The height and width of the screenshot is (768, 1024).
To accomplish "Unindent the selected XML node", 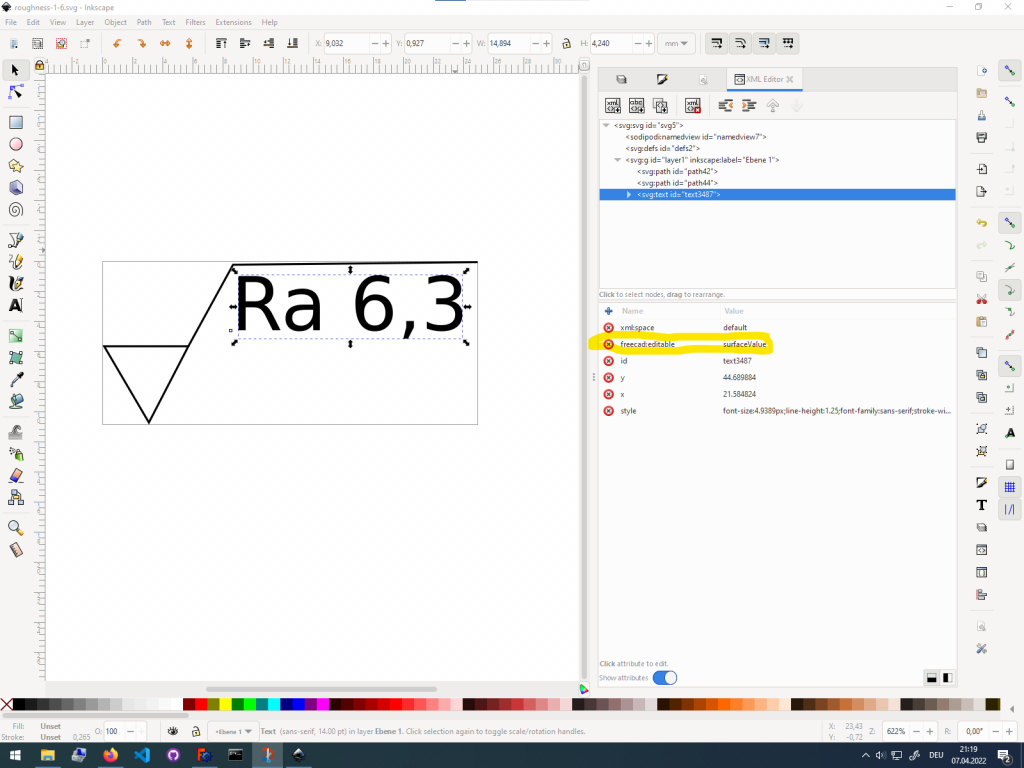I will pos(725,105).
